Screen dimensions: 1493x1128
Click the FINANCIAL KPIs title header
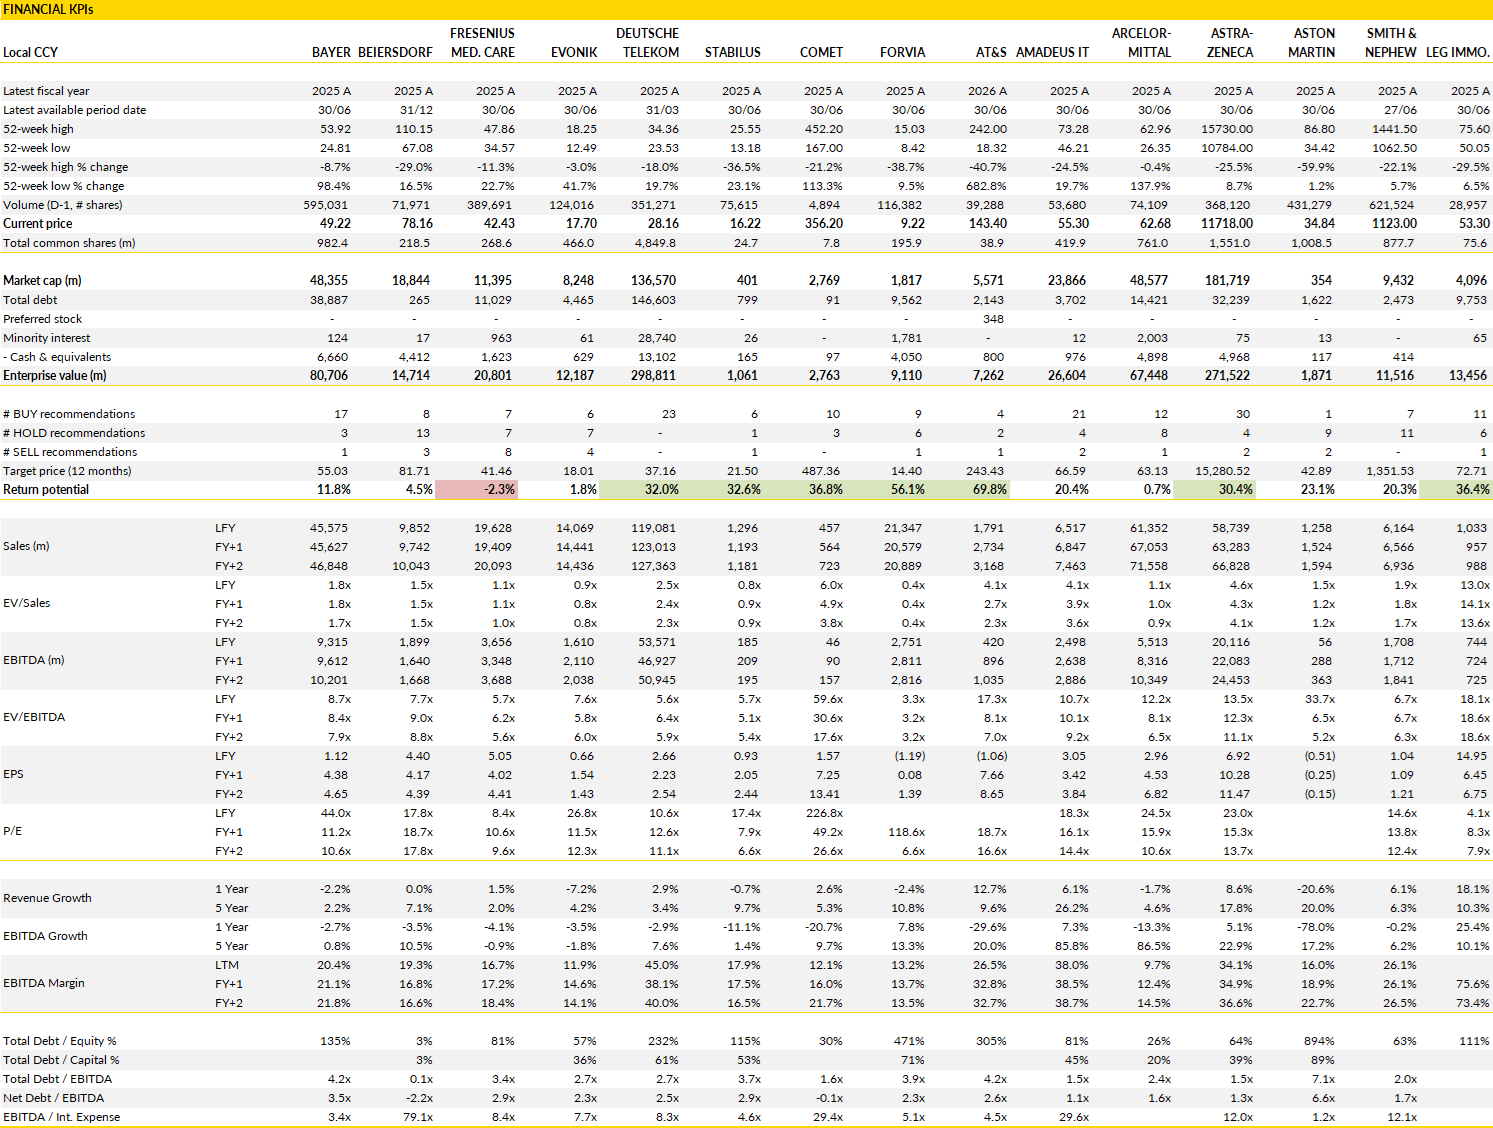[x=48, y=9]
